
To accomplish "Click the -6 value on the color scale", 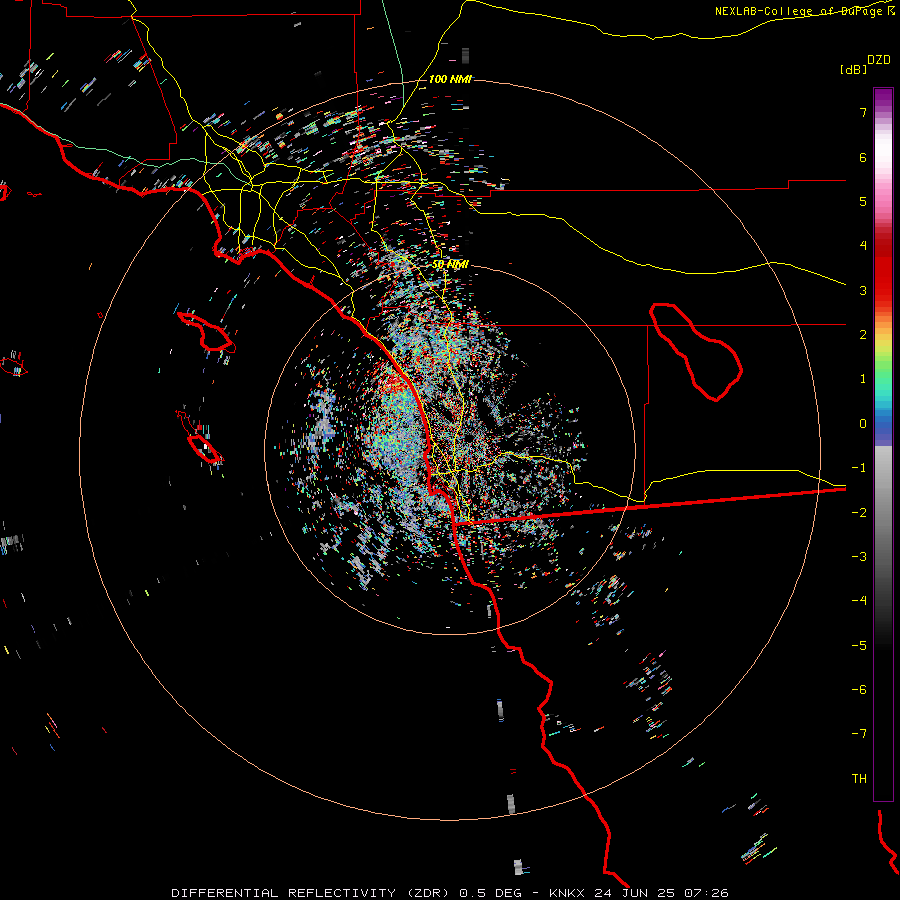I will pos(859,689).
